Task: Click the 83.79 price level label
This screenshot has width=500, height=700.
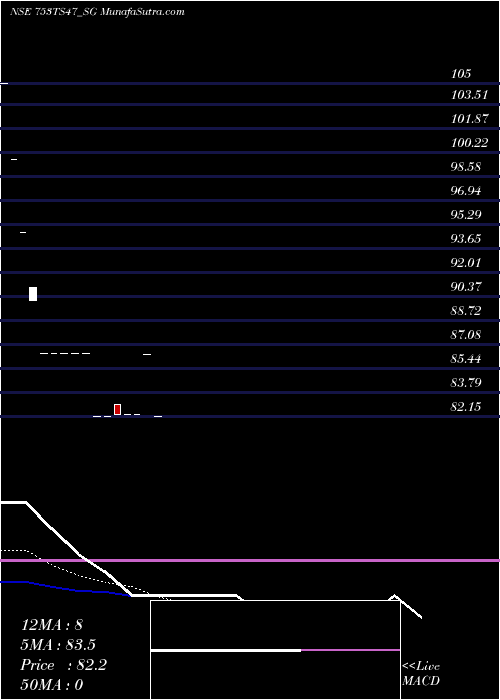Action: [x=466, y=383]
